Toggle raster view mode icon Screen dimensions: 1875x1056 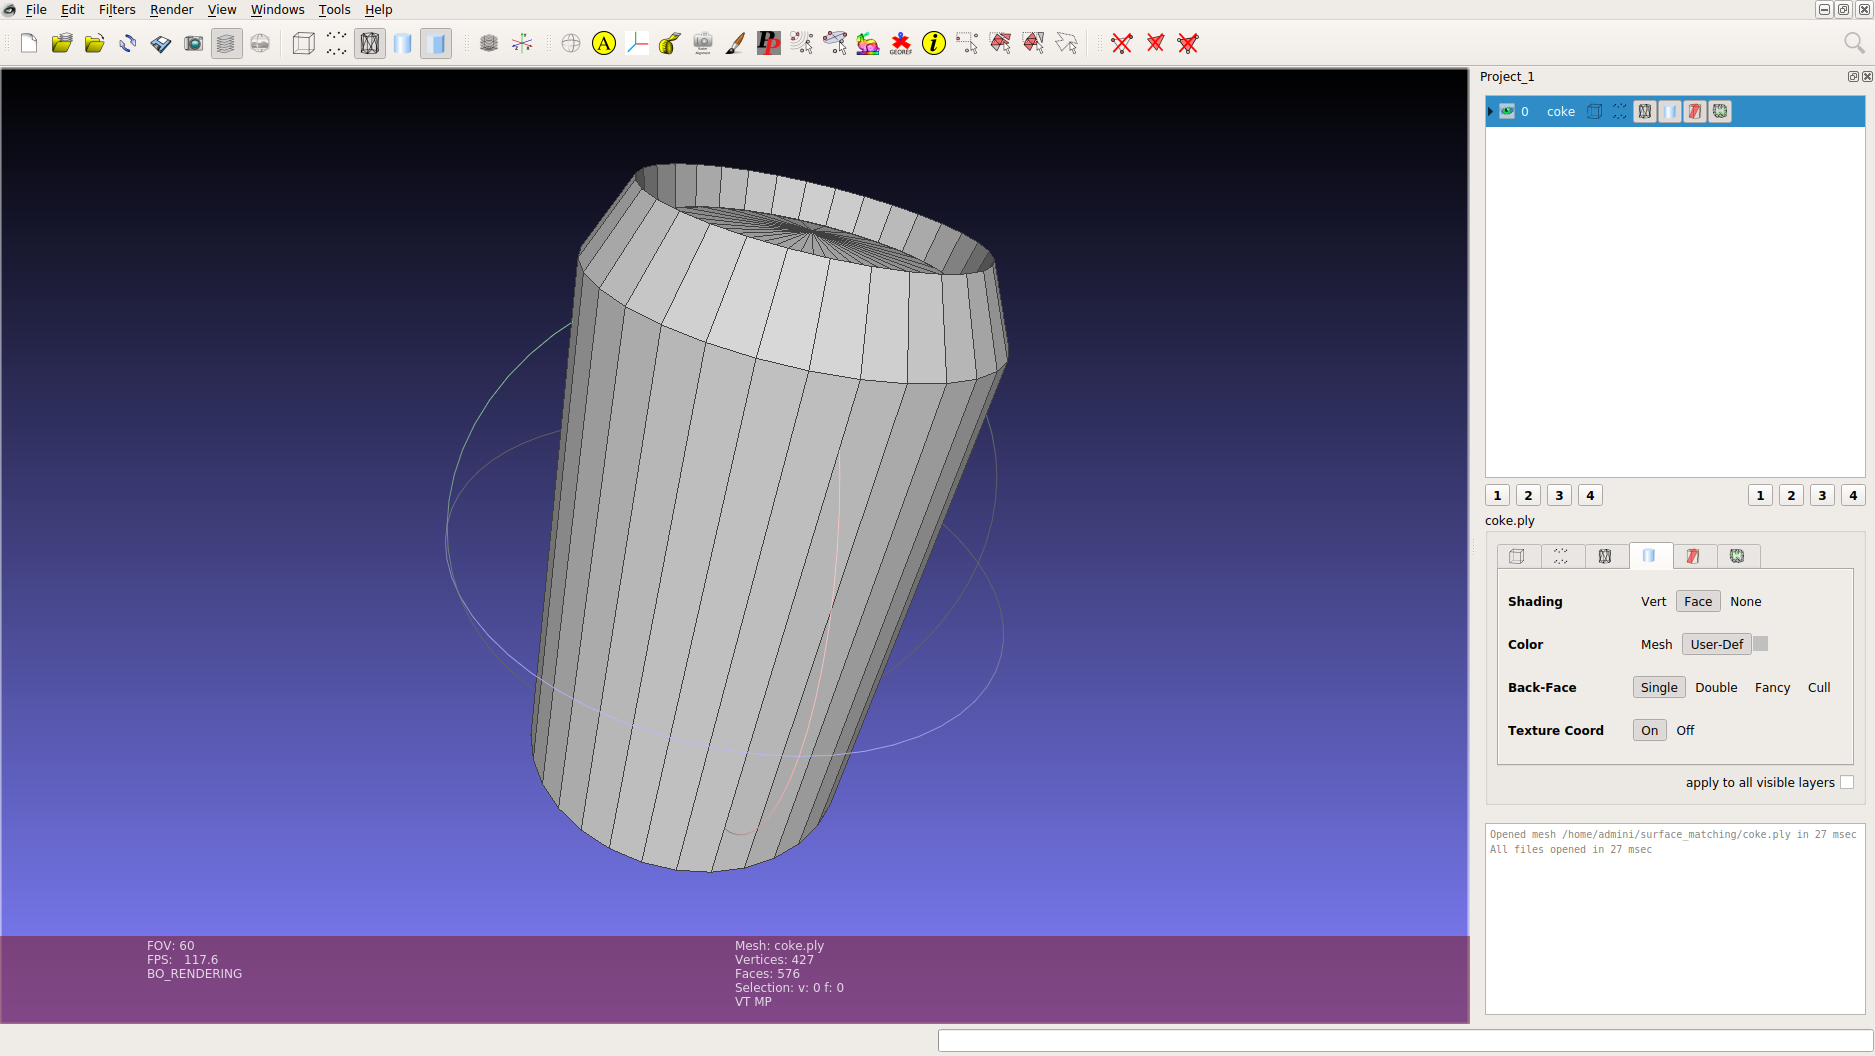[x=260, y=43]
